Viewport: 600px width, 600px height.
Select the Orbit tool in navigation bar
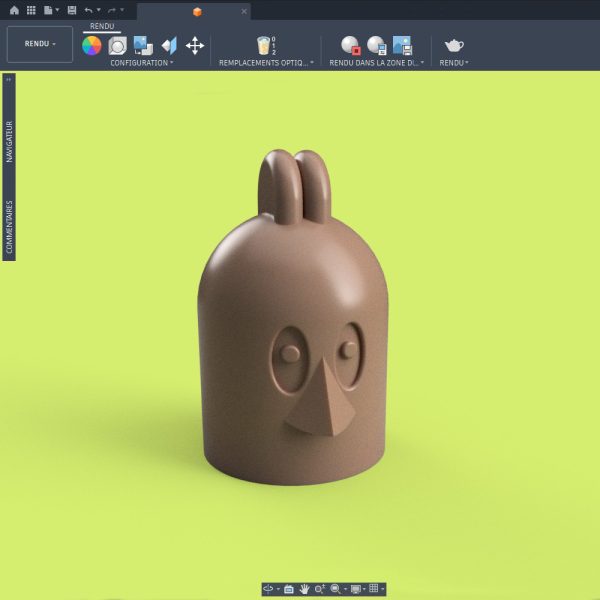tap(268, 589)
